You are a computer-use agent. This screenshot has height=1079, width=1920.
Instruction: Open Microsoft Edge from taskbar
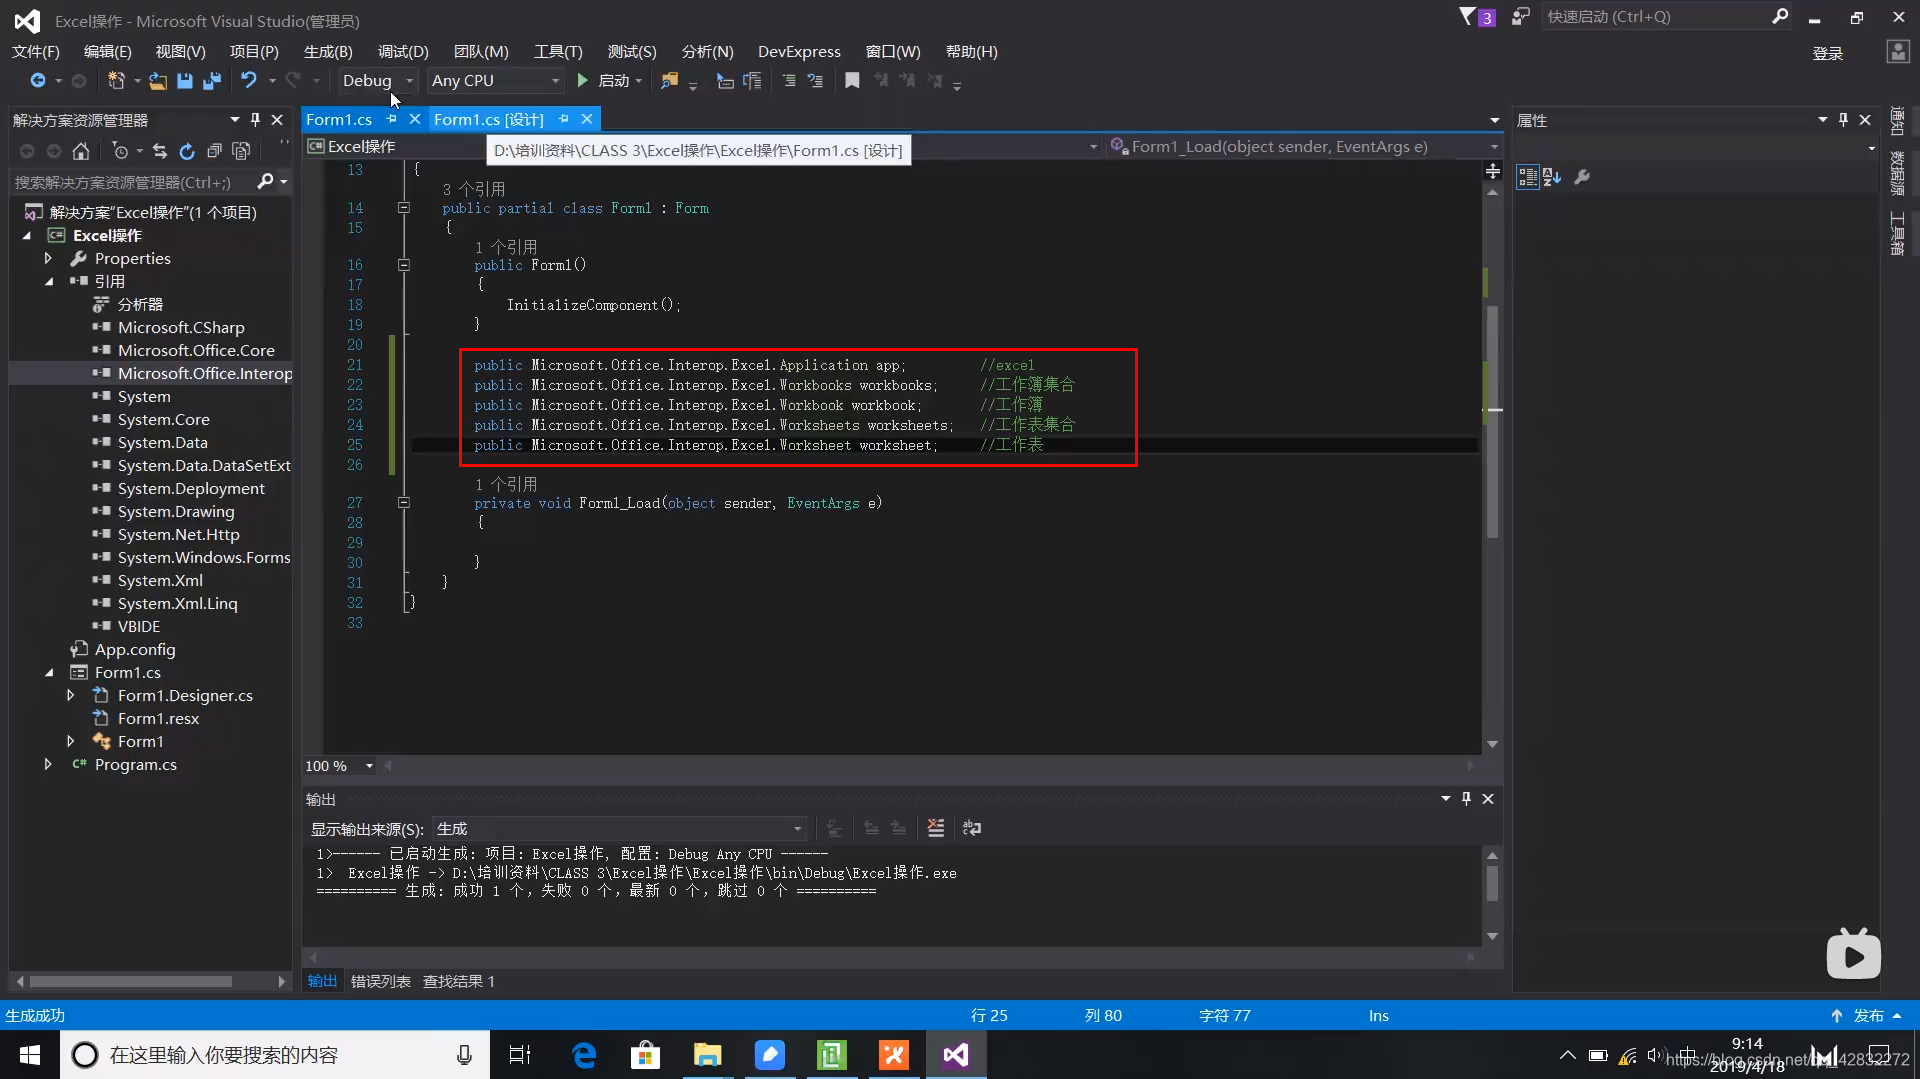584,1055
